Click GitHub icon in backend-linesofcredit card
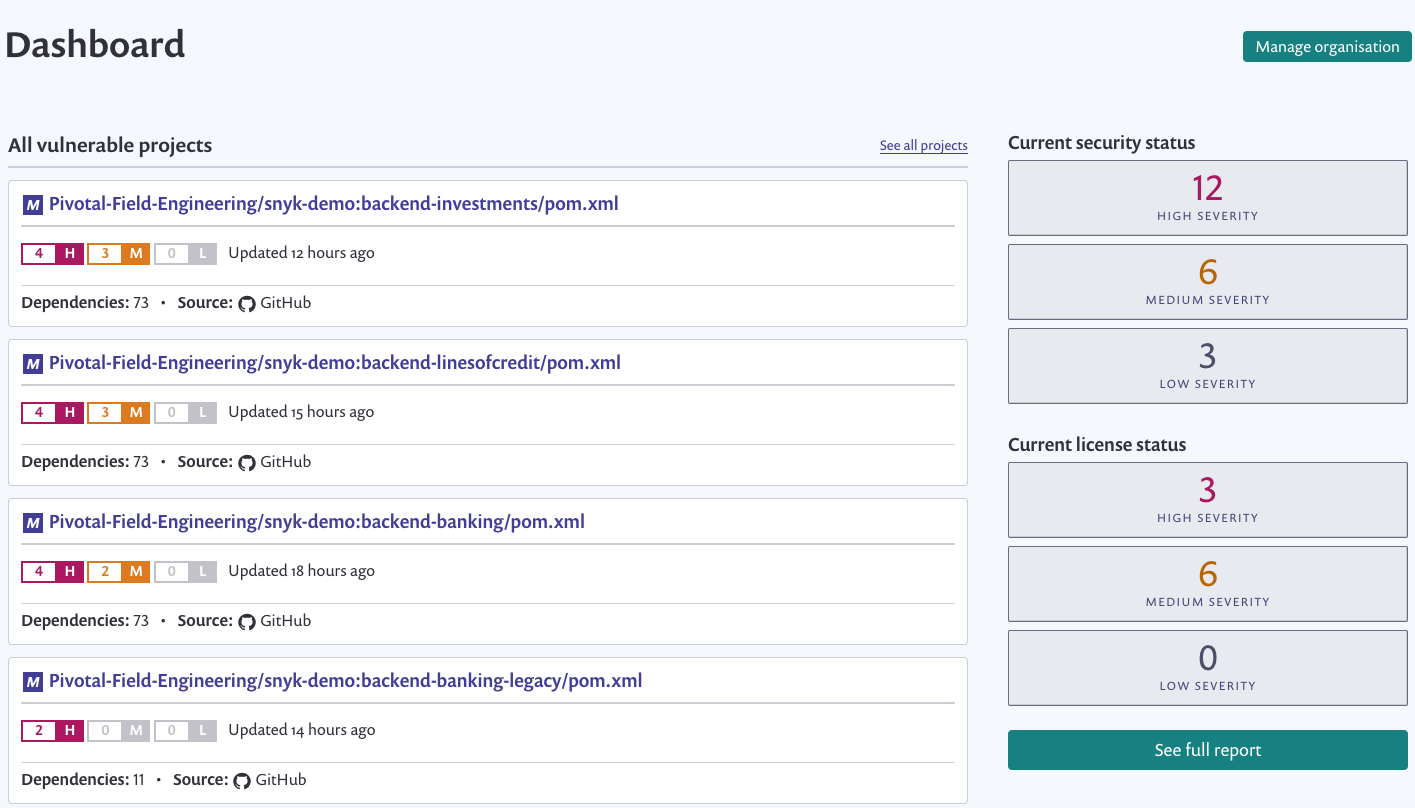This screenshot has height=808, width=1415. [247, 462]
